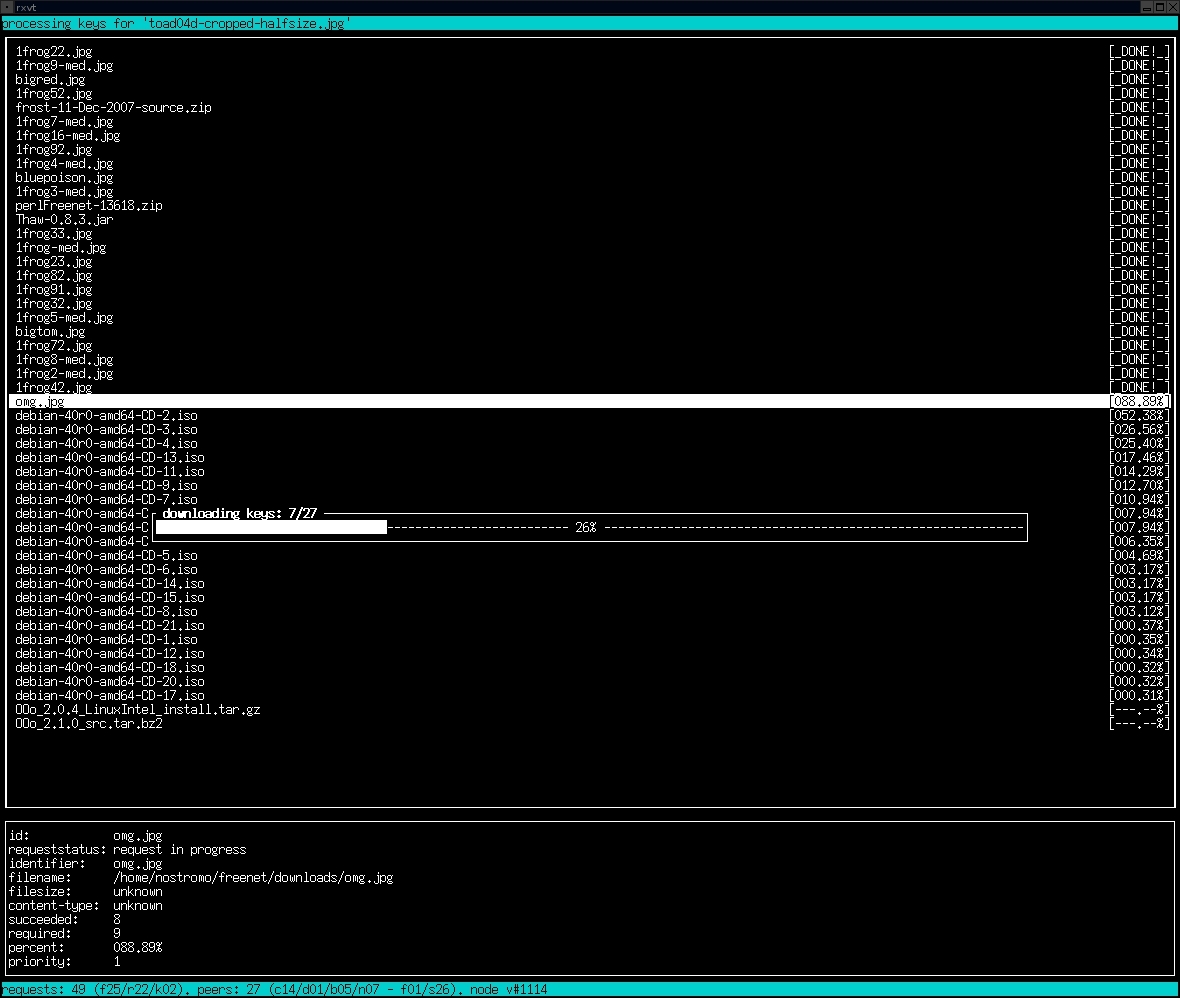Select frost-11-Dec-2007-source.zip in the list
The width and height of the screenshot is (1180, 998).
113,108
